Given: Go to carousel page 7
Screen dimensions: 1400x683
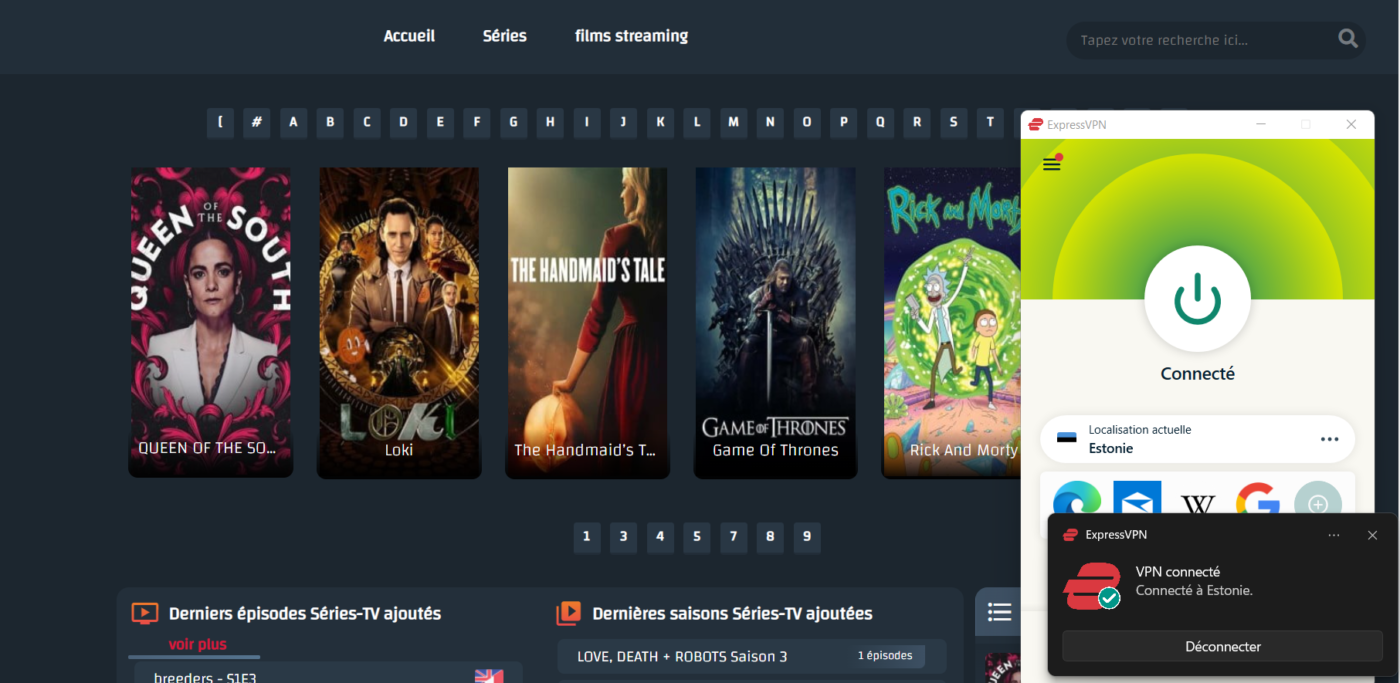Looking at the screenshot, I should tap(734, 537).
